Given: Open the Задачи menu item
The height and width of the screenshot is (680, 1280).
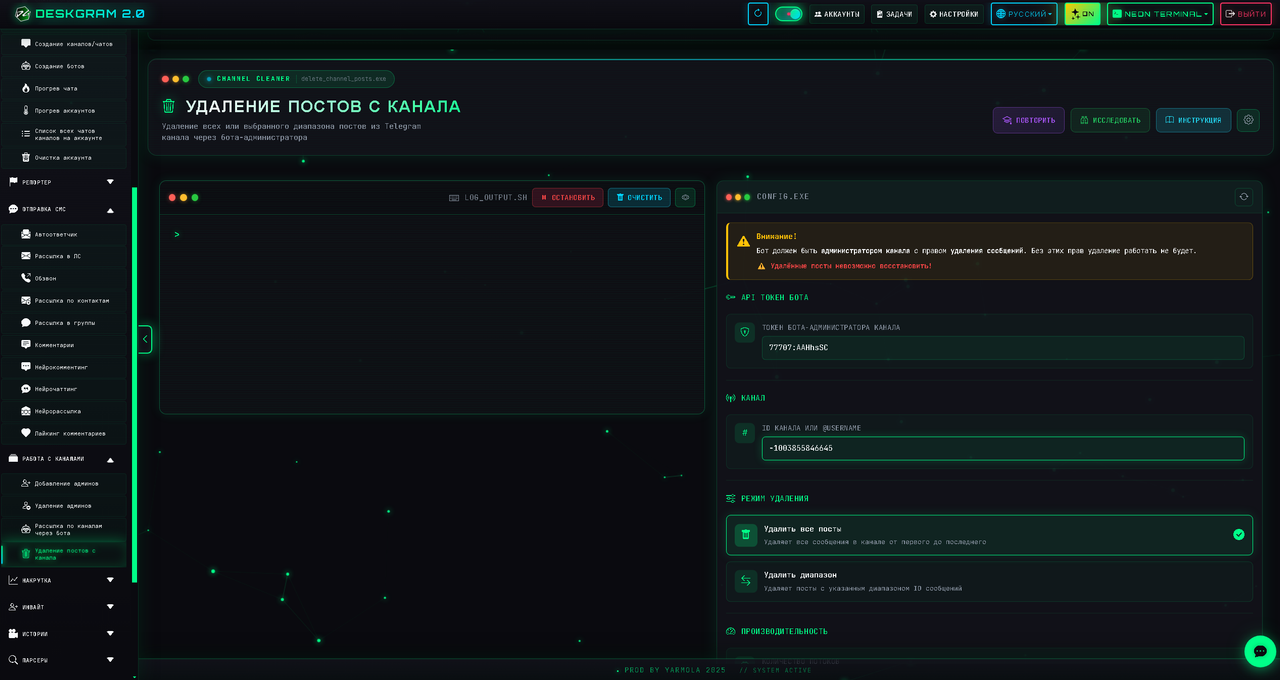Looking at the screenshot, I should pos(894,14).
